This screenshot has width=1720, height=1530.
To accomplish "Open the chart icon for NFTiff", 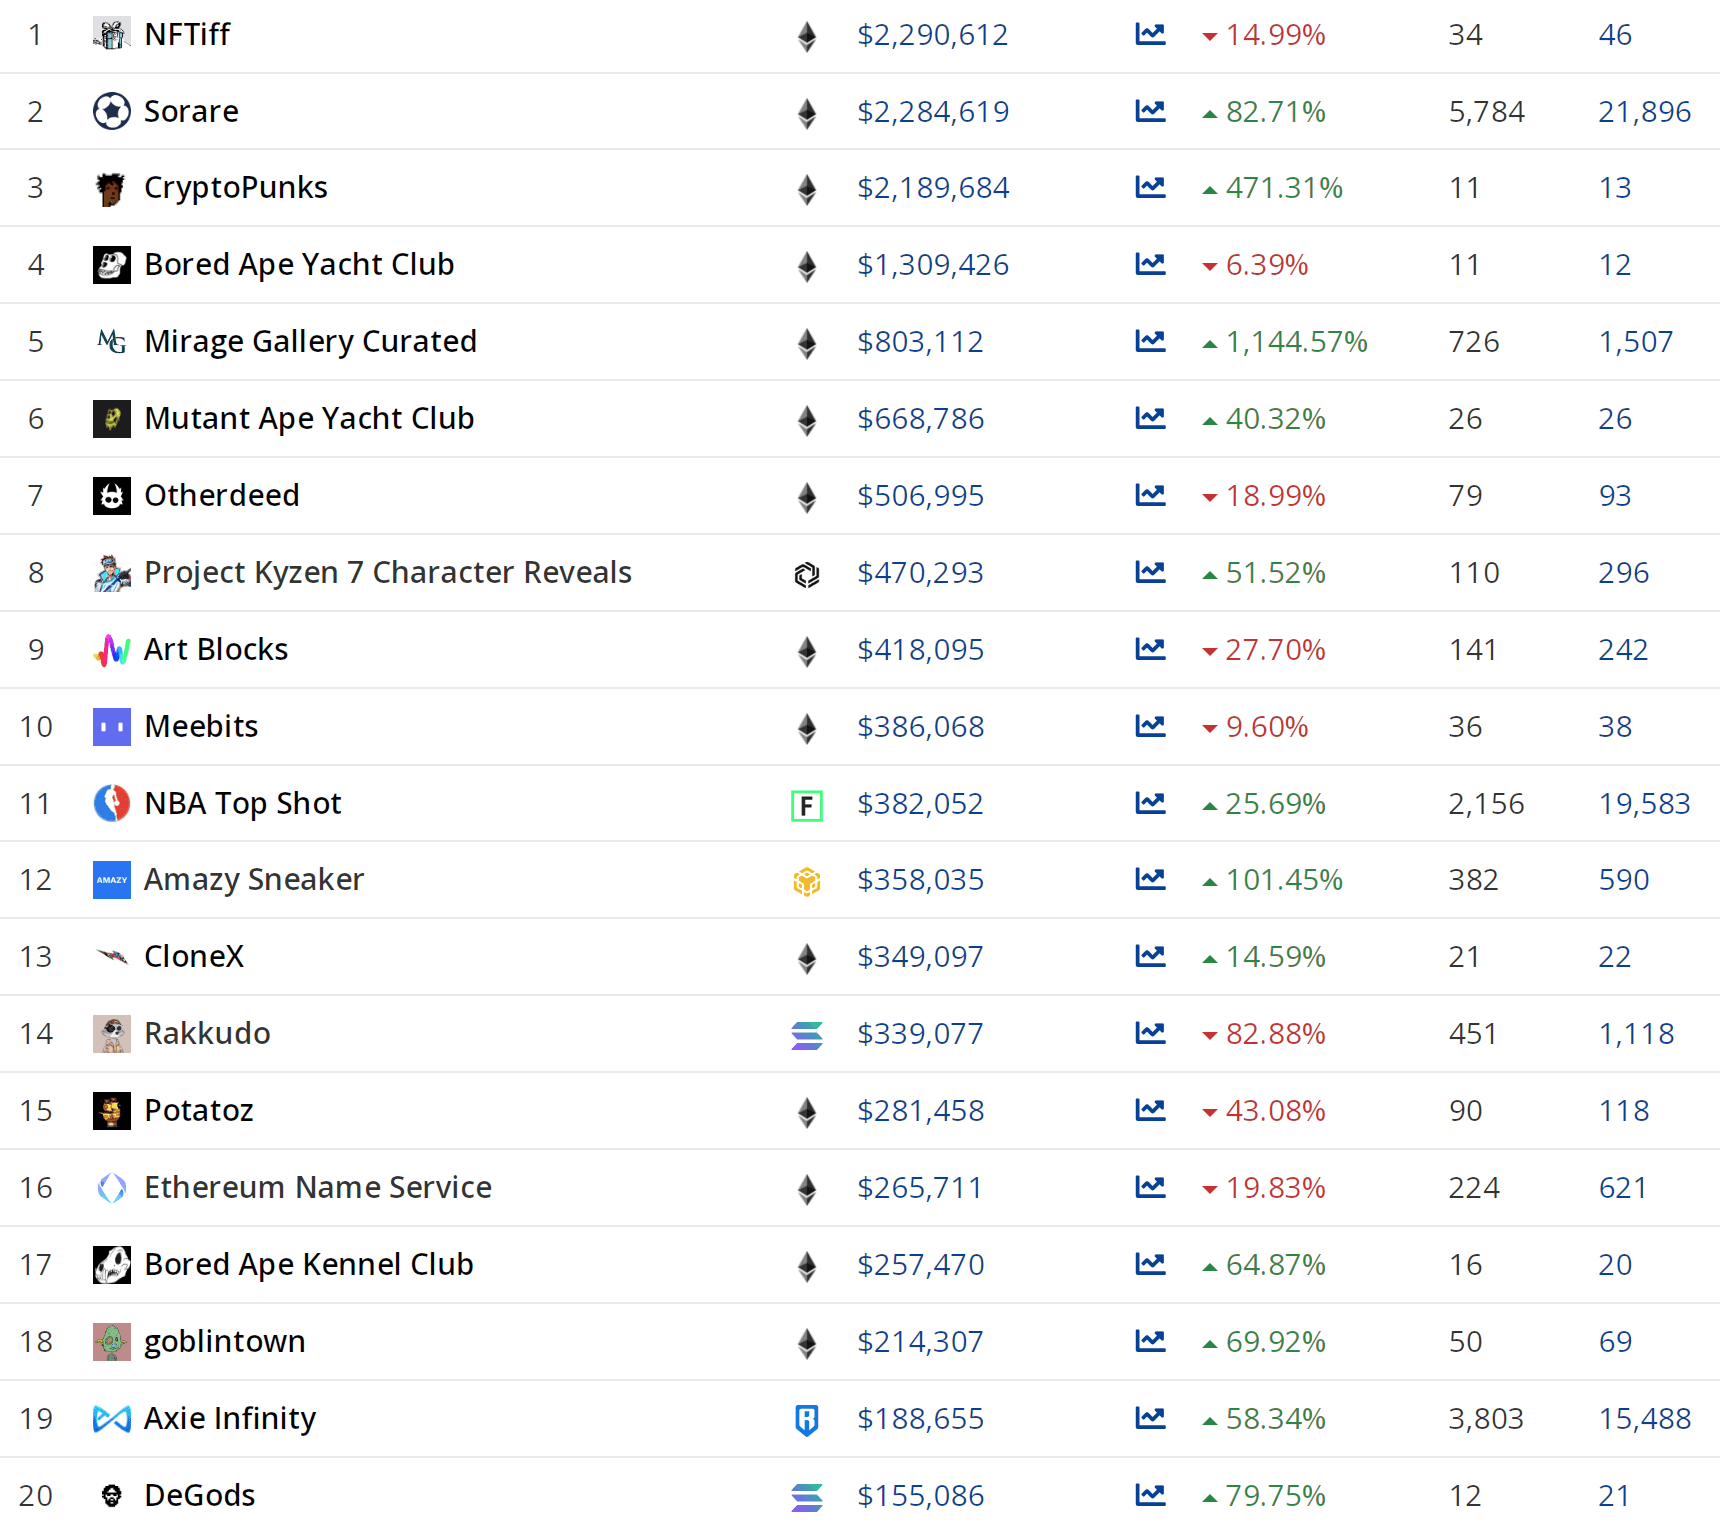I will [1150, 35].
